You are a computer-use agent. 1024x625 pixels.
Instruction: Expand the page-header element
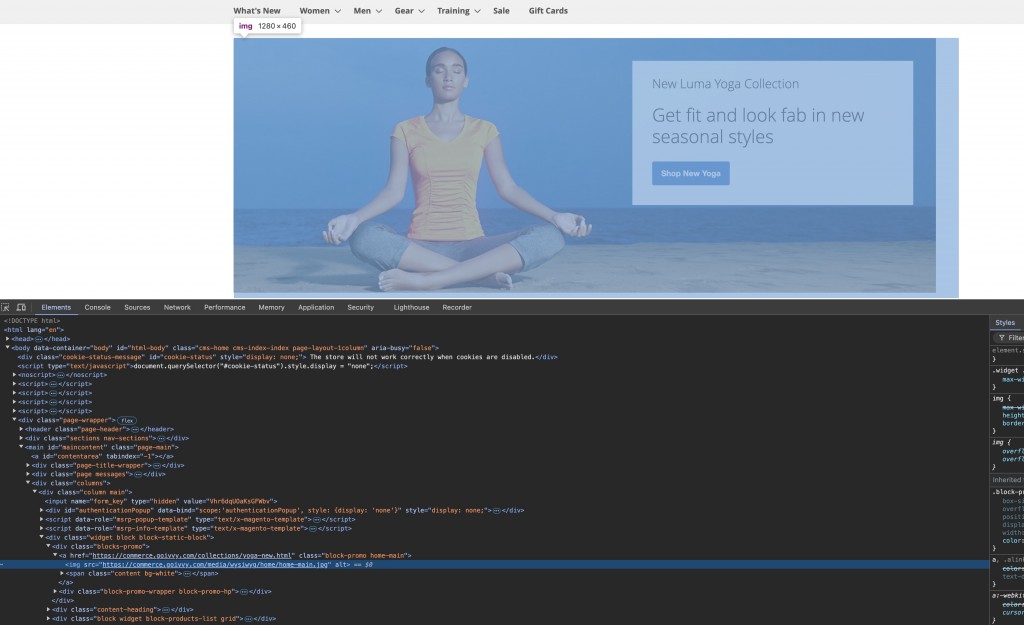(x=22, y=429)
